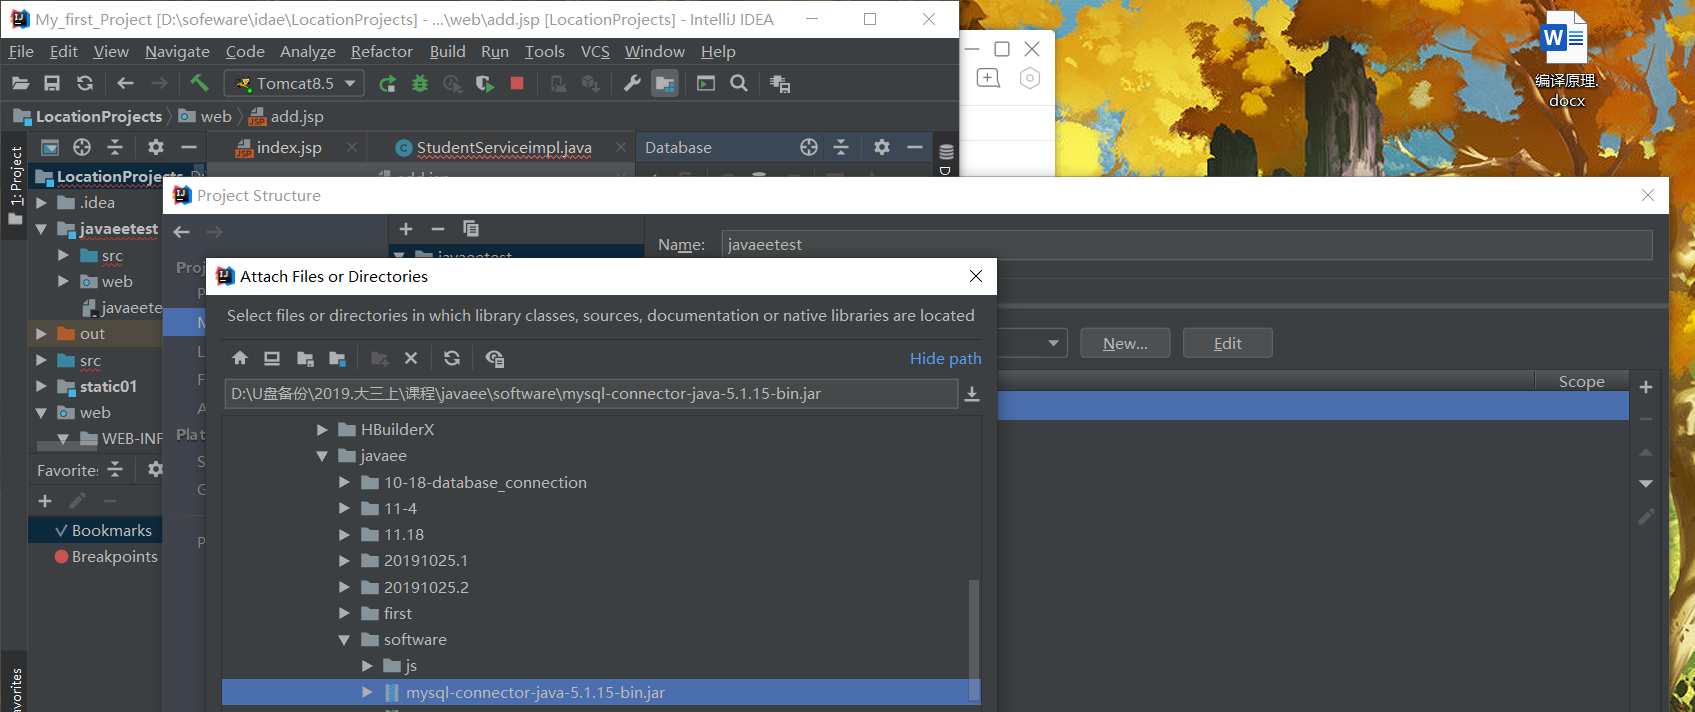The image size is (1695, 712).
Task: Click the Project Structure toolbar icon
Action: coord(665,84)
